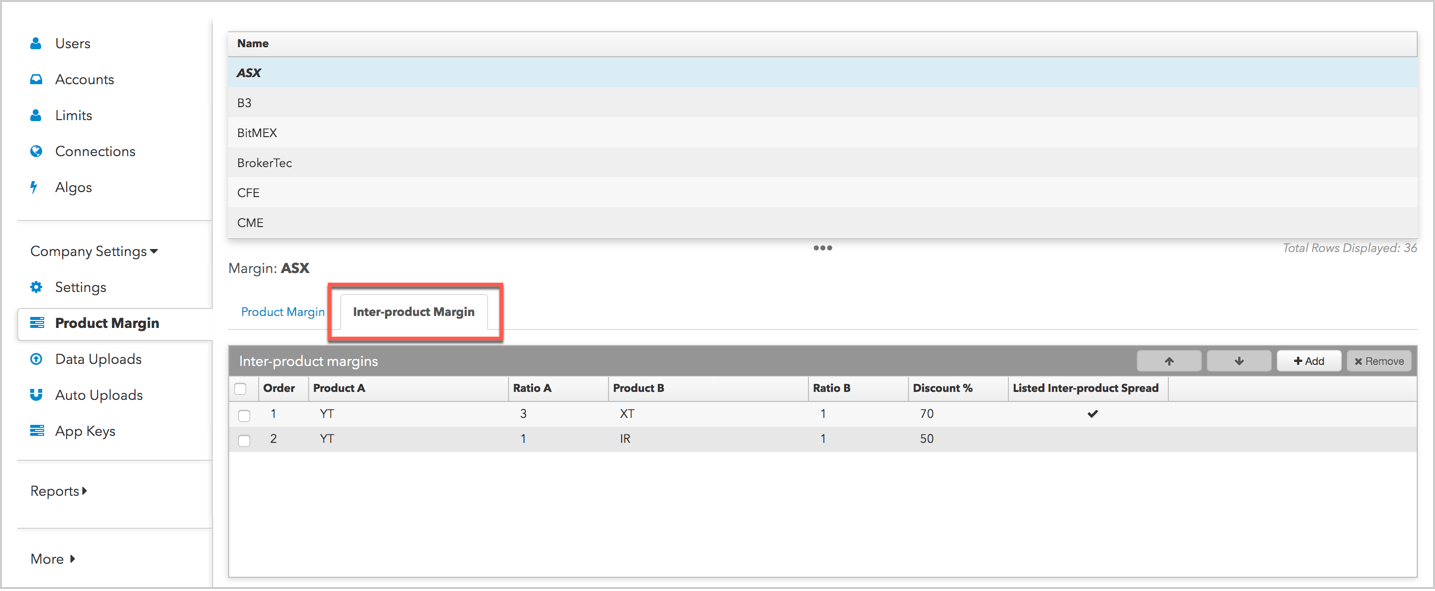Click the Settings gear icon
Screen dimensions: 1435x591
click(x=36, y=288)
